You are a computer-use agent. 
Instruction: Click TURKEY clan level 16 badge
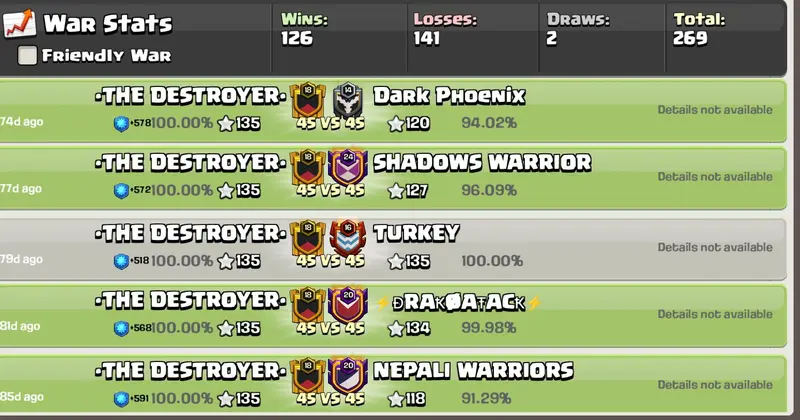tap(347, 237)
